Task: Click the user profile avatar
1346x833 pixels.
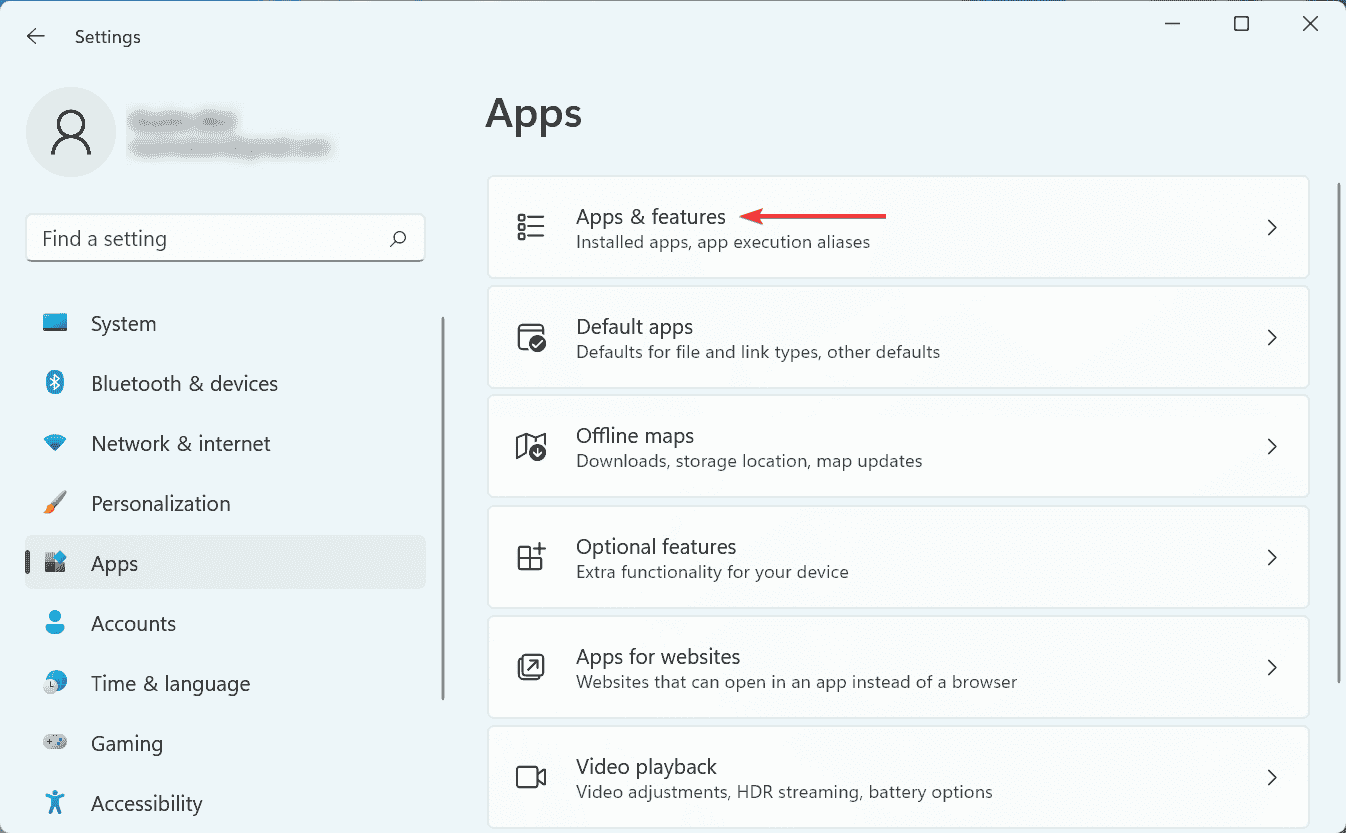Action: point(71,132)
